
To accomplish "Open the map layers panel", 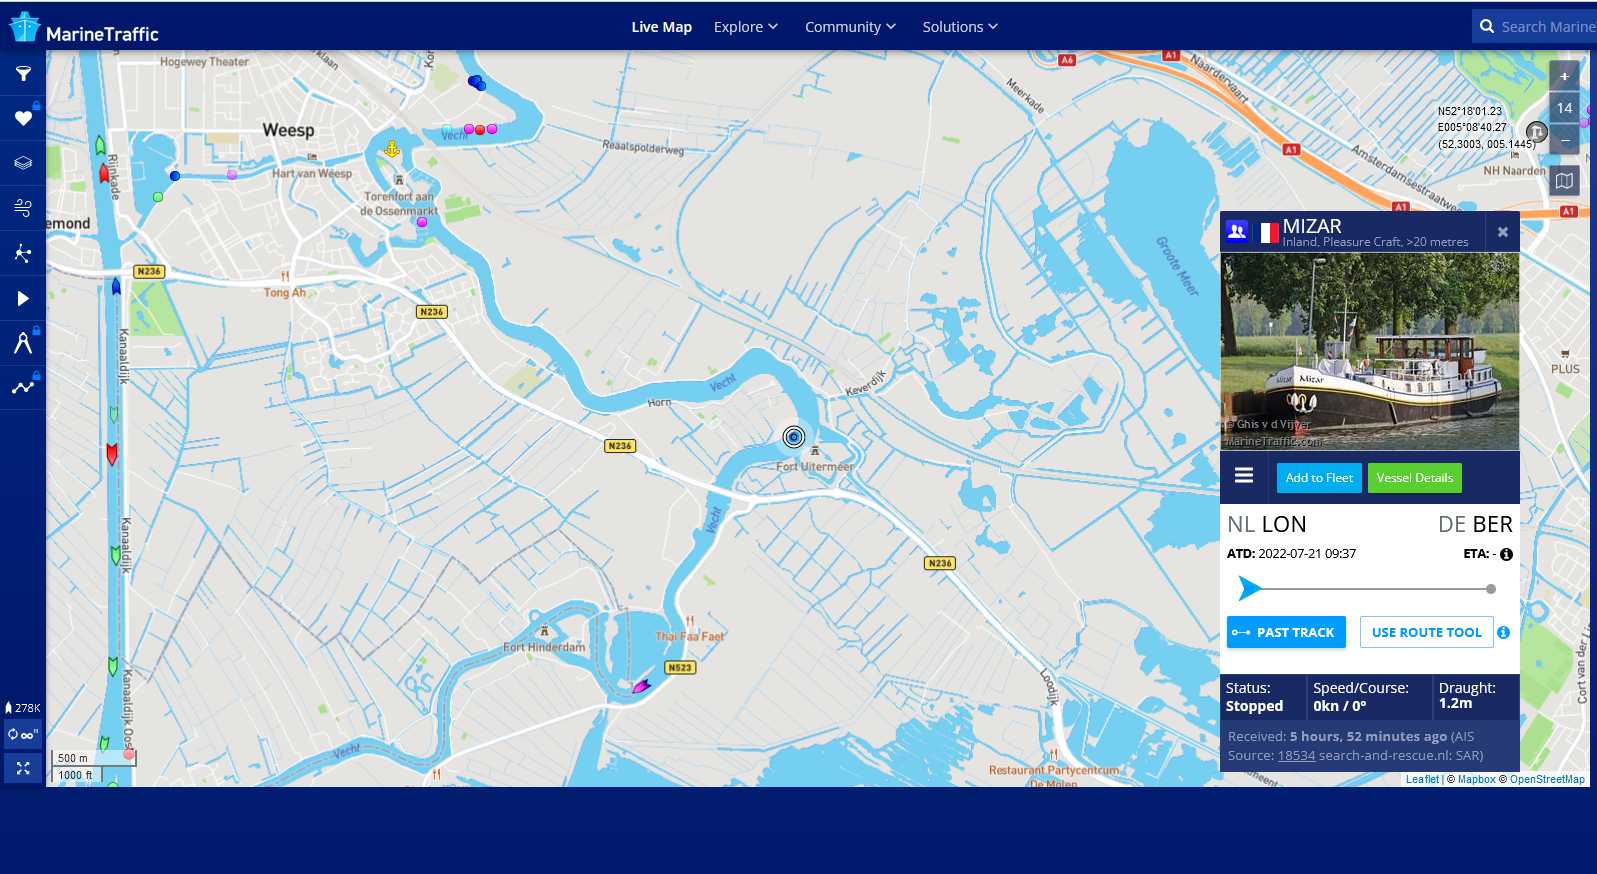I will point(23,163).
